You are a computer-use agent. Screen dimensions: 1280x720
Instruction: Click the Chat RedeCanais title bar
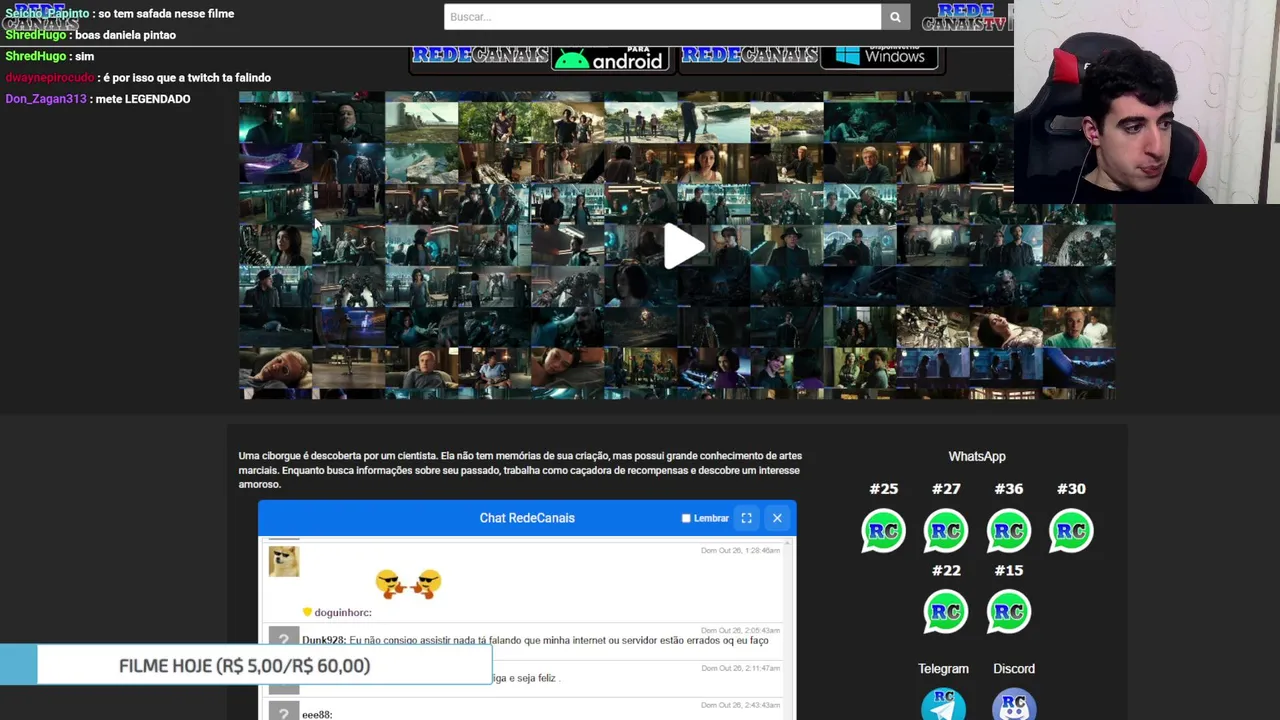pyautogui.click(x=527, y=518)
